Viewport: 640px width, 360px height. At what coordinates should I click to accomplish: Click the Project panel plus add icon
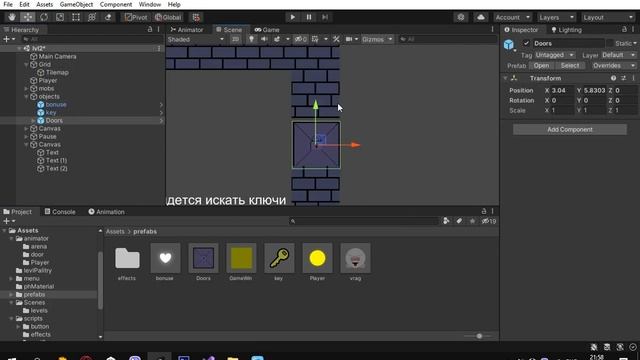pyautogui.click(x=9, y=221)
